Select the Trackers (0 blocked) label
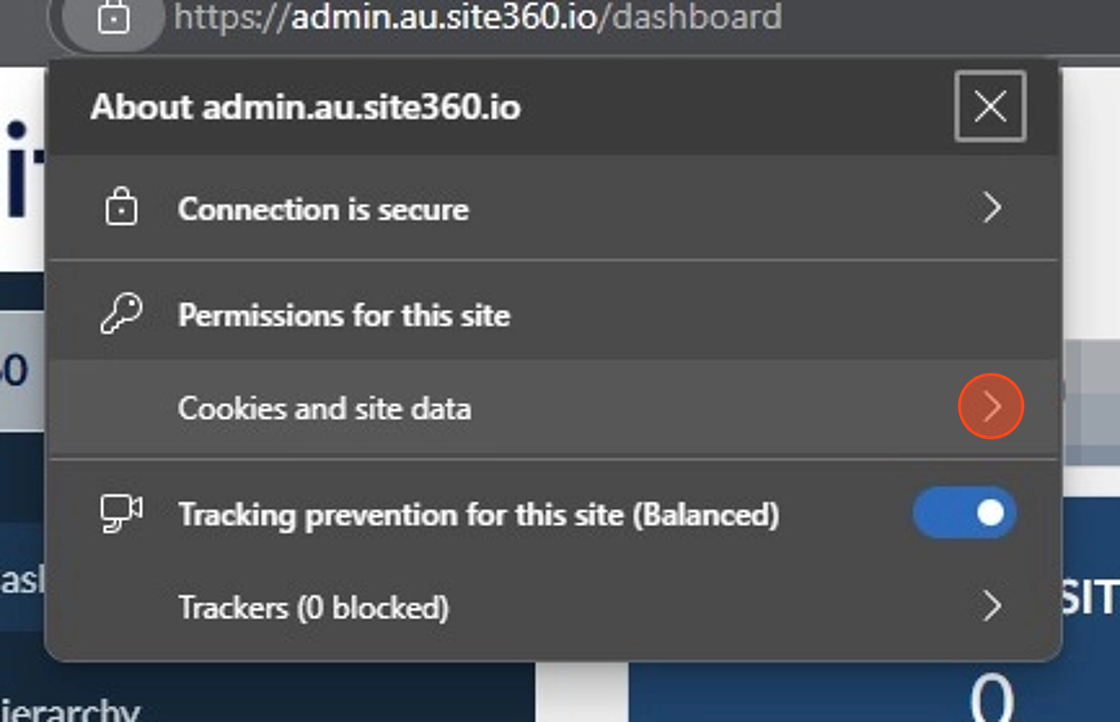Viewport: 1120px width, 722px height. coord(314,608)
